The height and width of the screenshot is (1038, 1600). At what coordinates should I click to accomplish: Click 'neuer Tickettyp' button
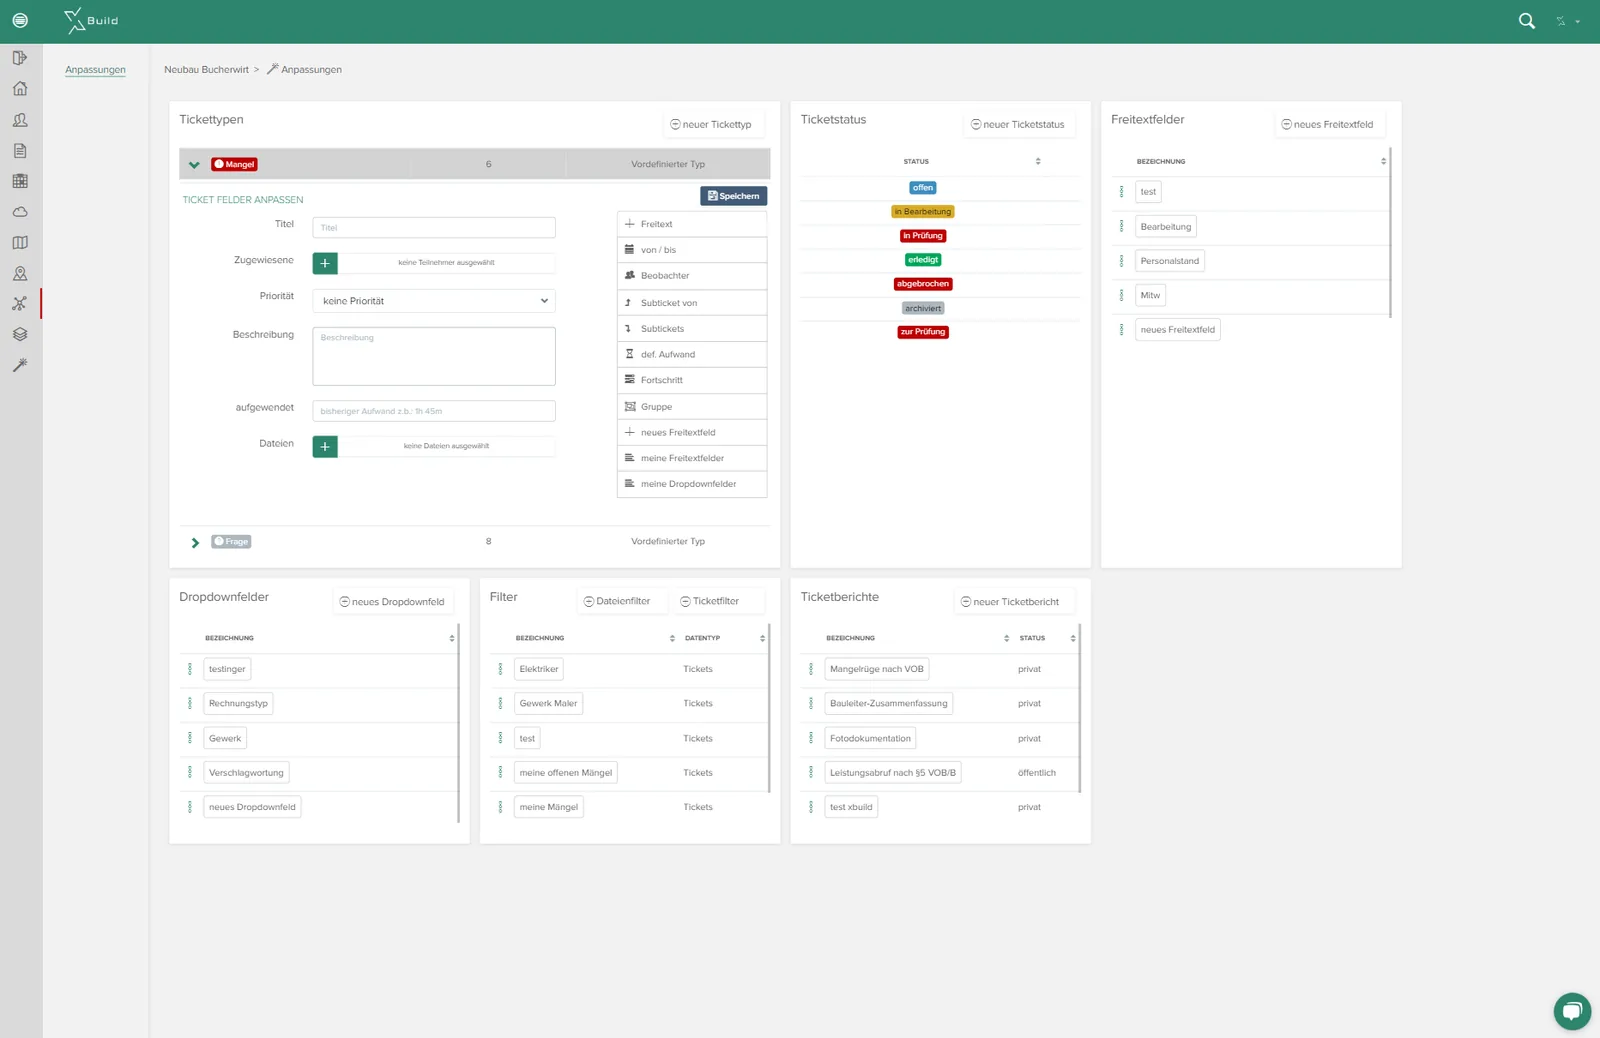coord(711,125)
